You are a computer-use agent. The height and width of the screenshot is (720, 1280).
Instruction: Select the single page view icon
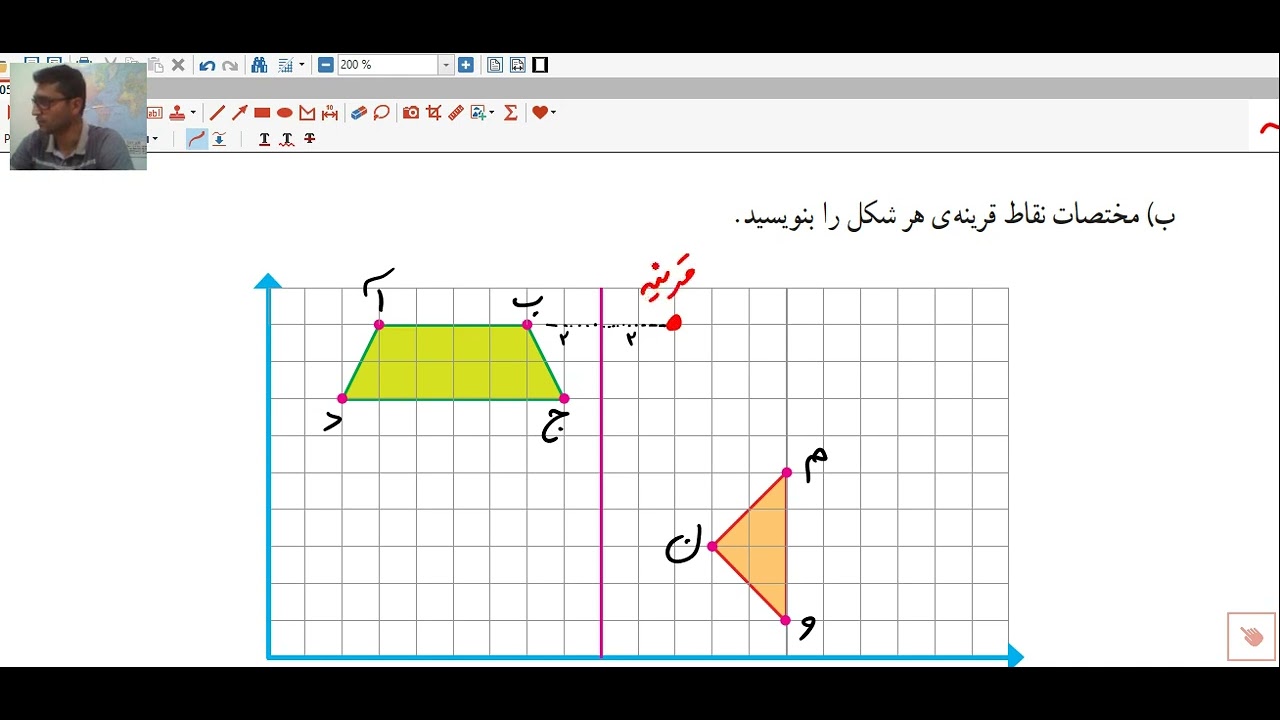(x=495, y=65)
